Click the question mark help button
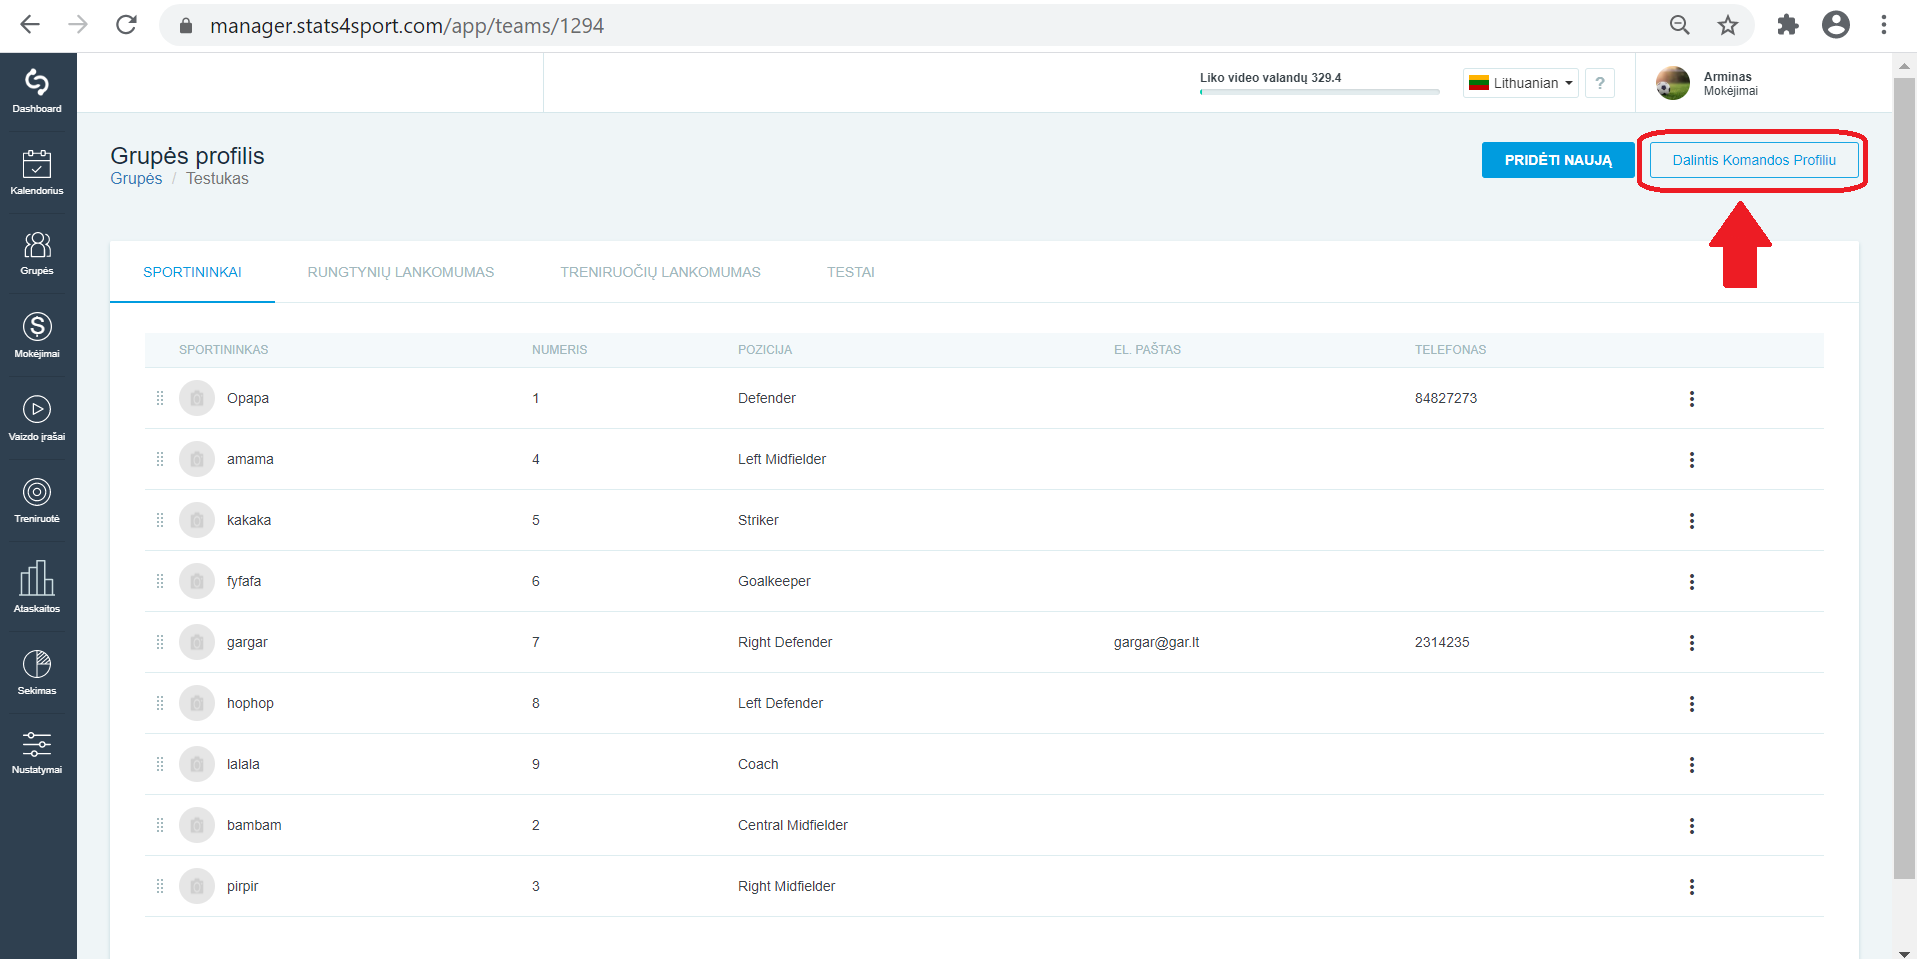The height and width of the screenshot is (959, 1917). point(1600,83)
